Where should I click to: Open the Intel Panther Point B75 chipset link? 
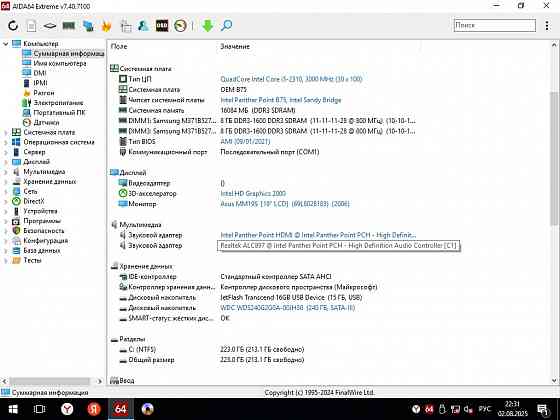(x=281, y=100)
